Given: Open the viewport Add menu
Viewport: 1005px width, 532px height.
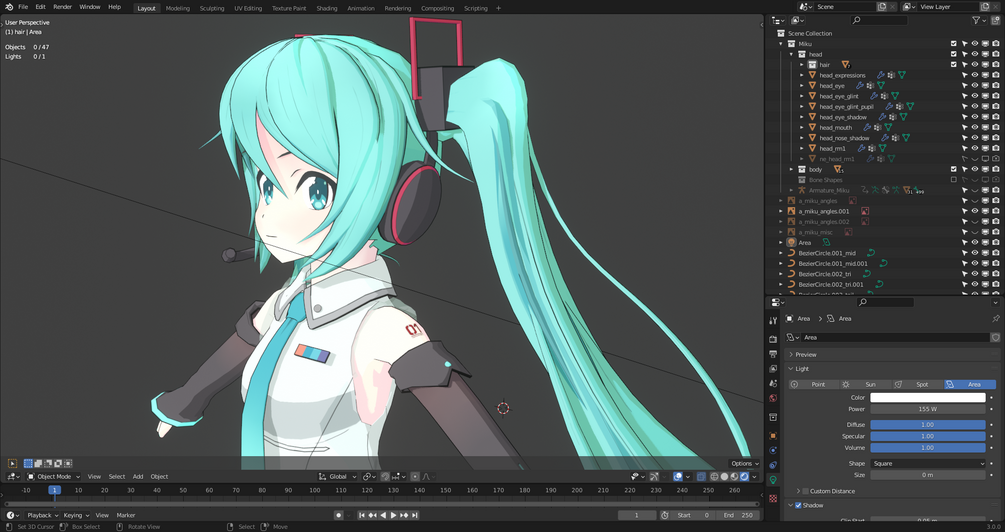Looking at the screenshot, I should click(x=138, y=477).
